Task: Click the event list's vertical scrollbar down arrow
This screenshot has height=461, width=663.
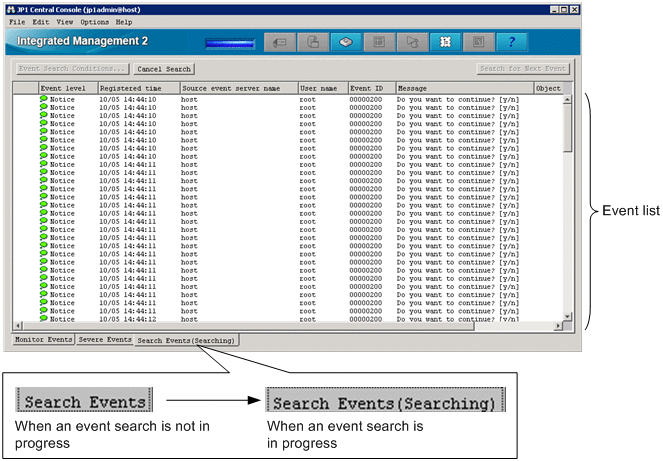Action: pyautogui.click(x=567, y=316)
